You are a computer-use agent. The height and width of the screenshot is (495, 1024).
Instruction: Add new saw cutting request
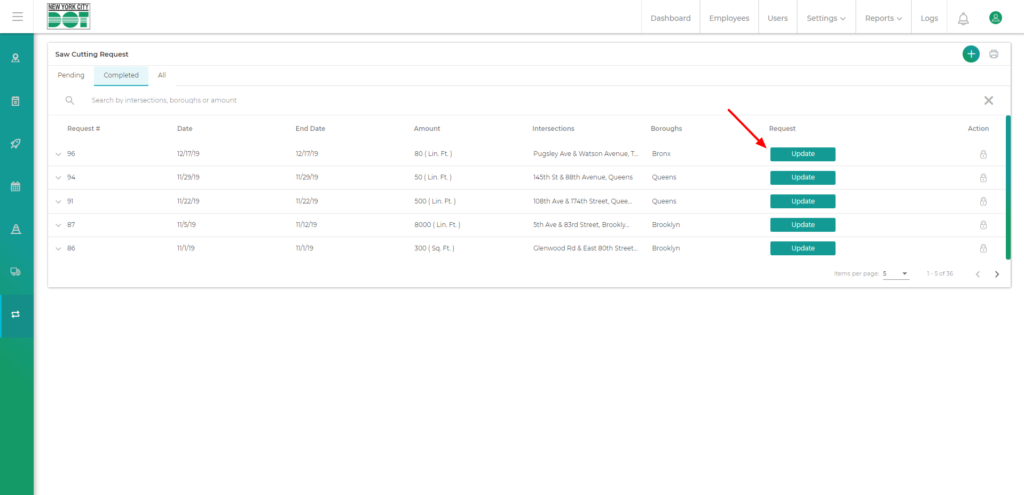[x=970, y=54]
